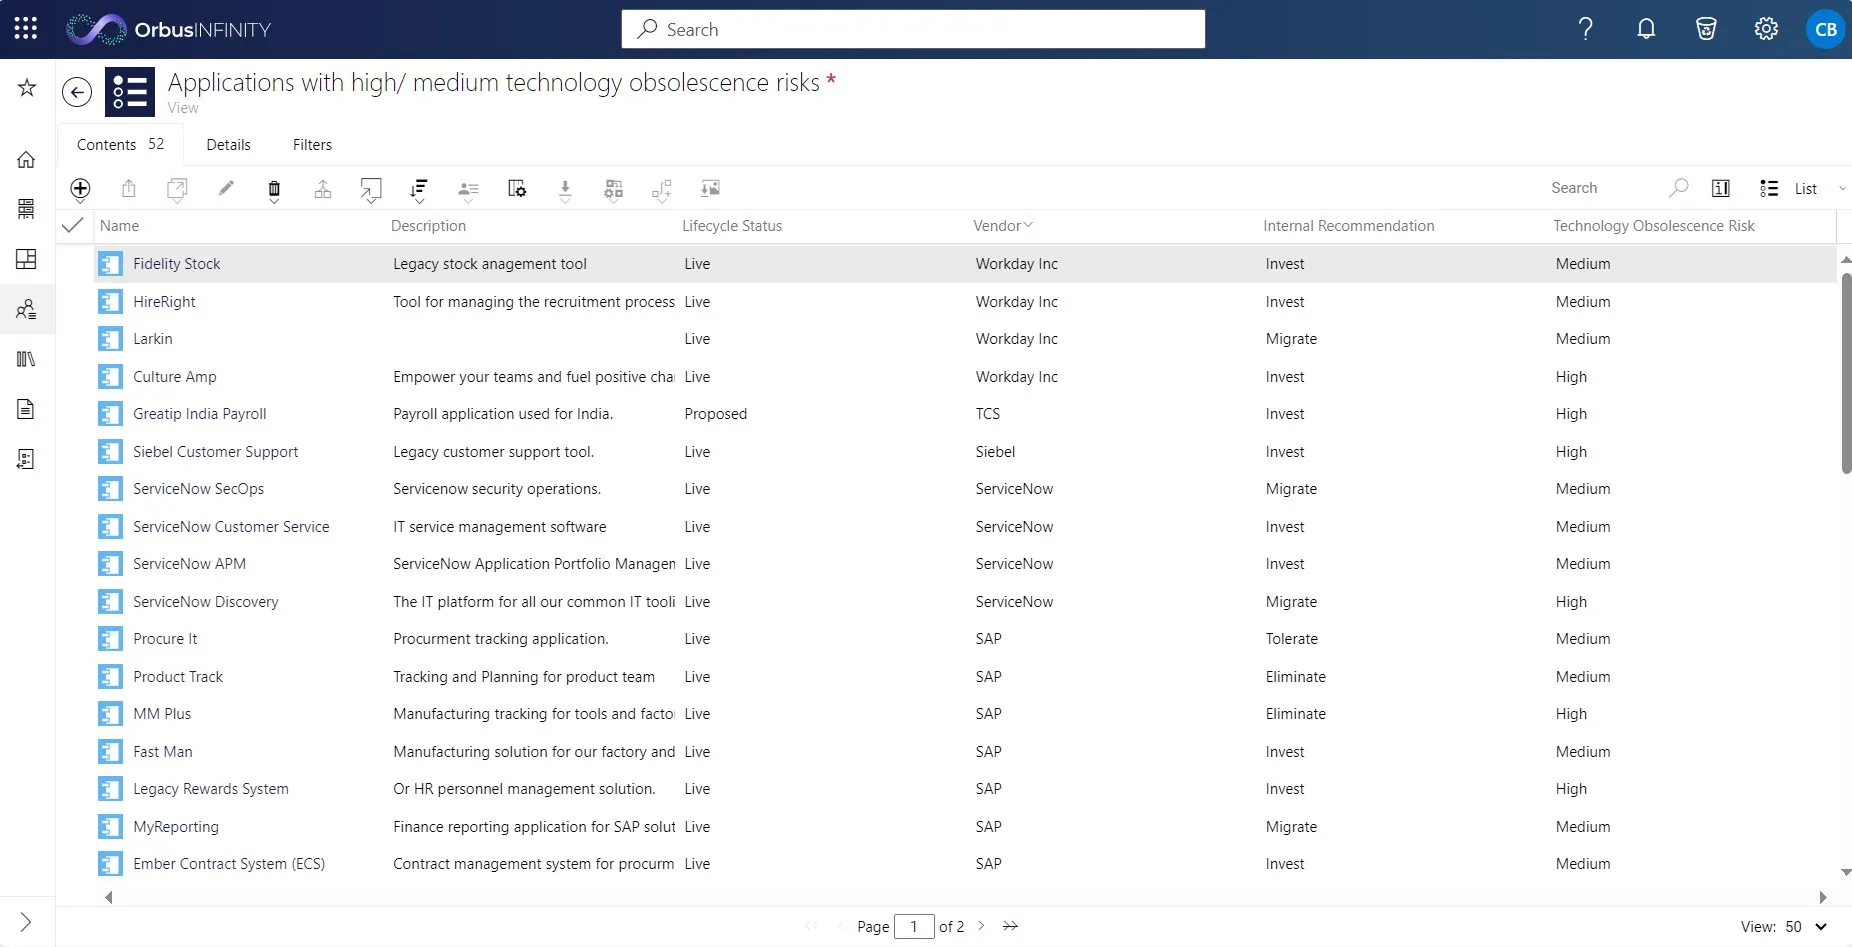Screen dimensions: 1852x947
Task: Click the OrbusInfinity logo
Action: click(169, 29)
